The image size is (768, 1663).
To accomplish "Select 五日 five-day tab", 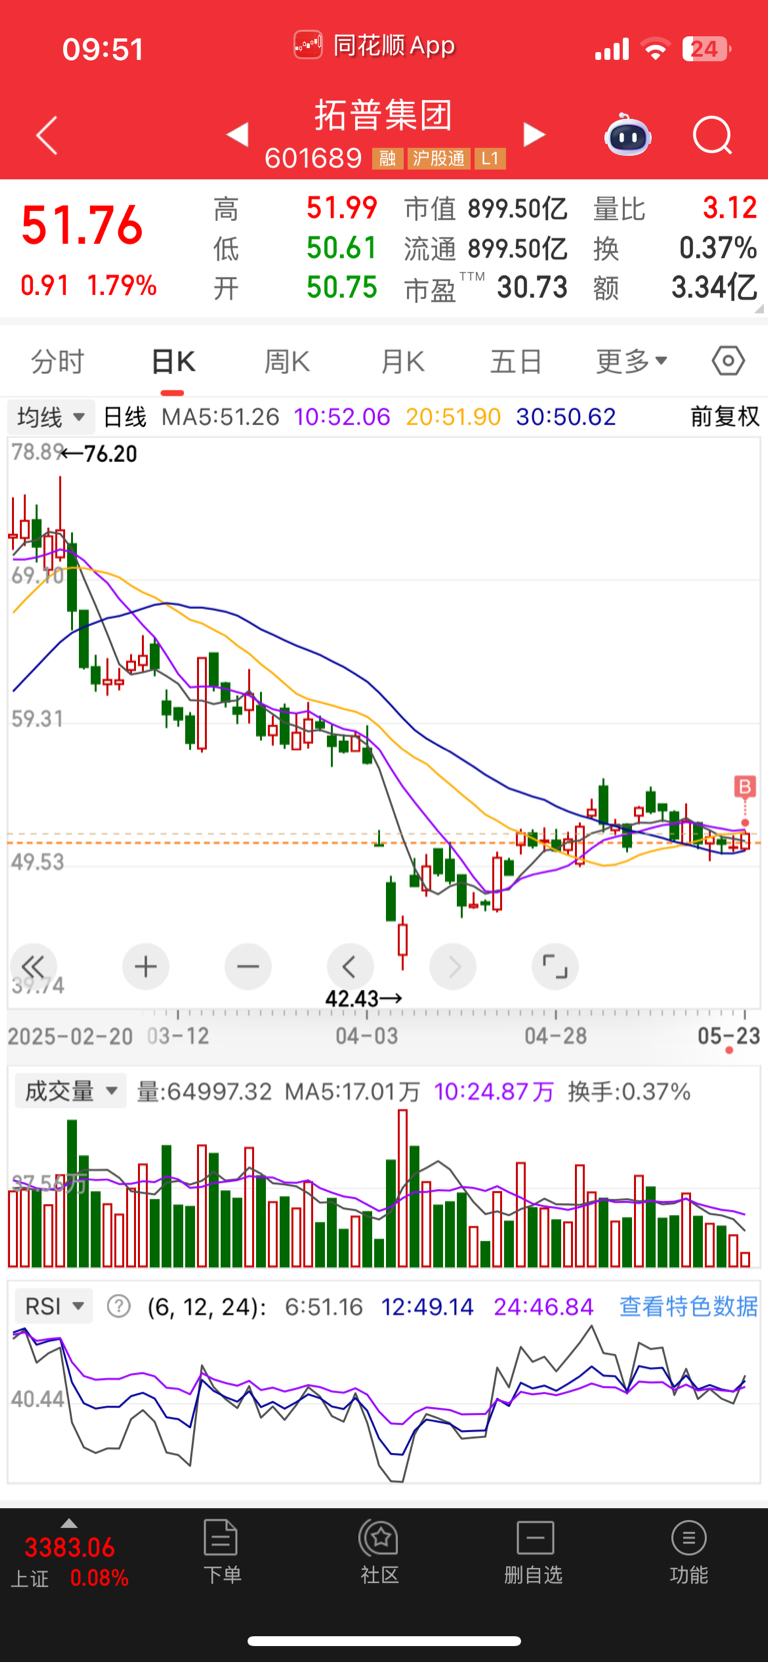I will pos(516,361).
